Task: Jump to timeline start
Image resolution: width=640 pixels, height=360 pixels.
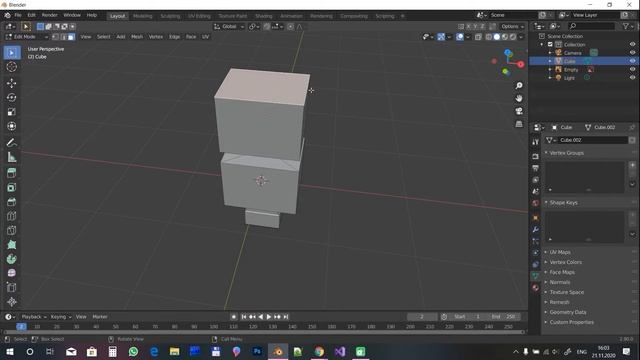Action: click(244, 317)
